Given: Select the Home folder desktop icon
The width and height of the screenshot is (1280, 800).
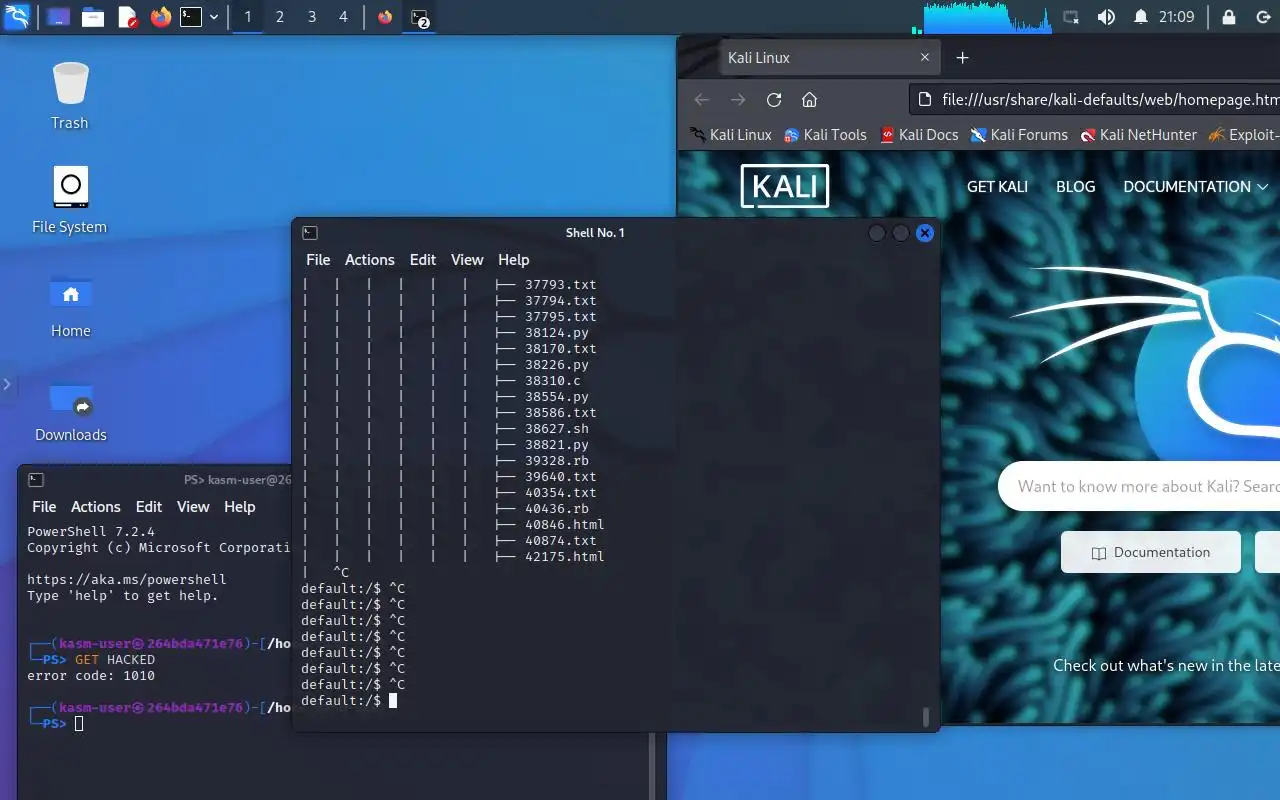Looking at the screenshot, I should [70, 305].
